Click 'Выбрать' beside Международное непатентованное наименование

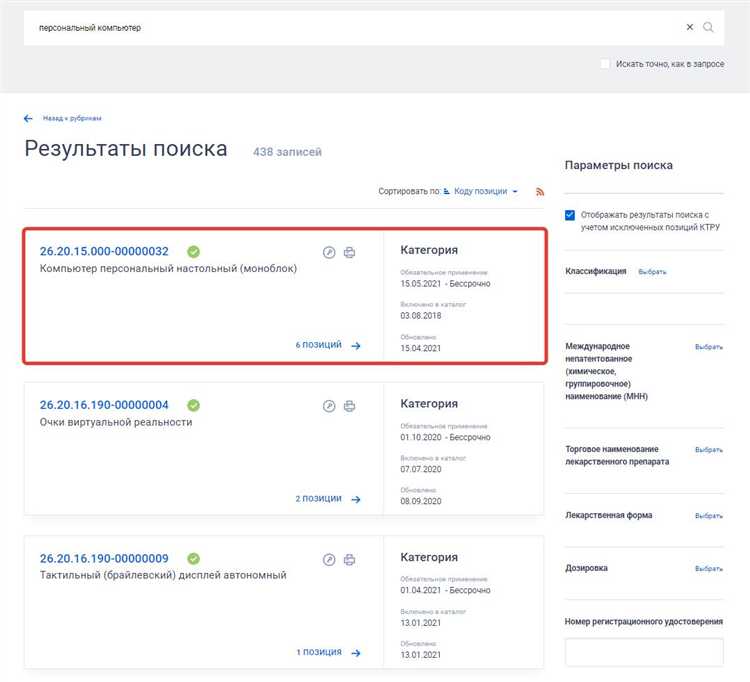click(x=709, y=347)
